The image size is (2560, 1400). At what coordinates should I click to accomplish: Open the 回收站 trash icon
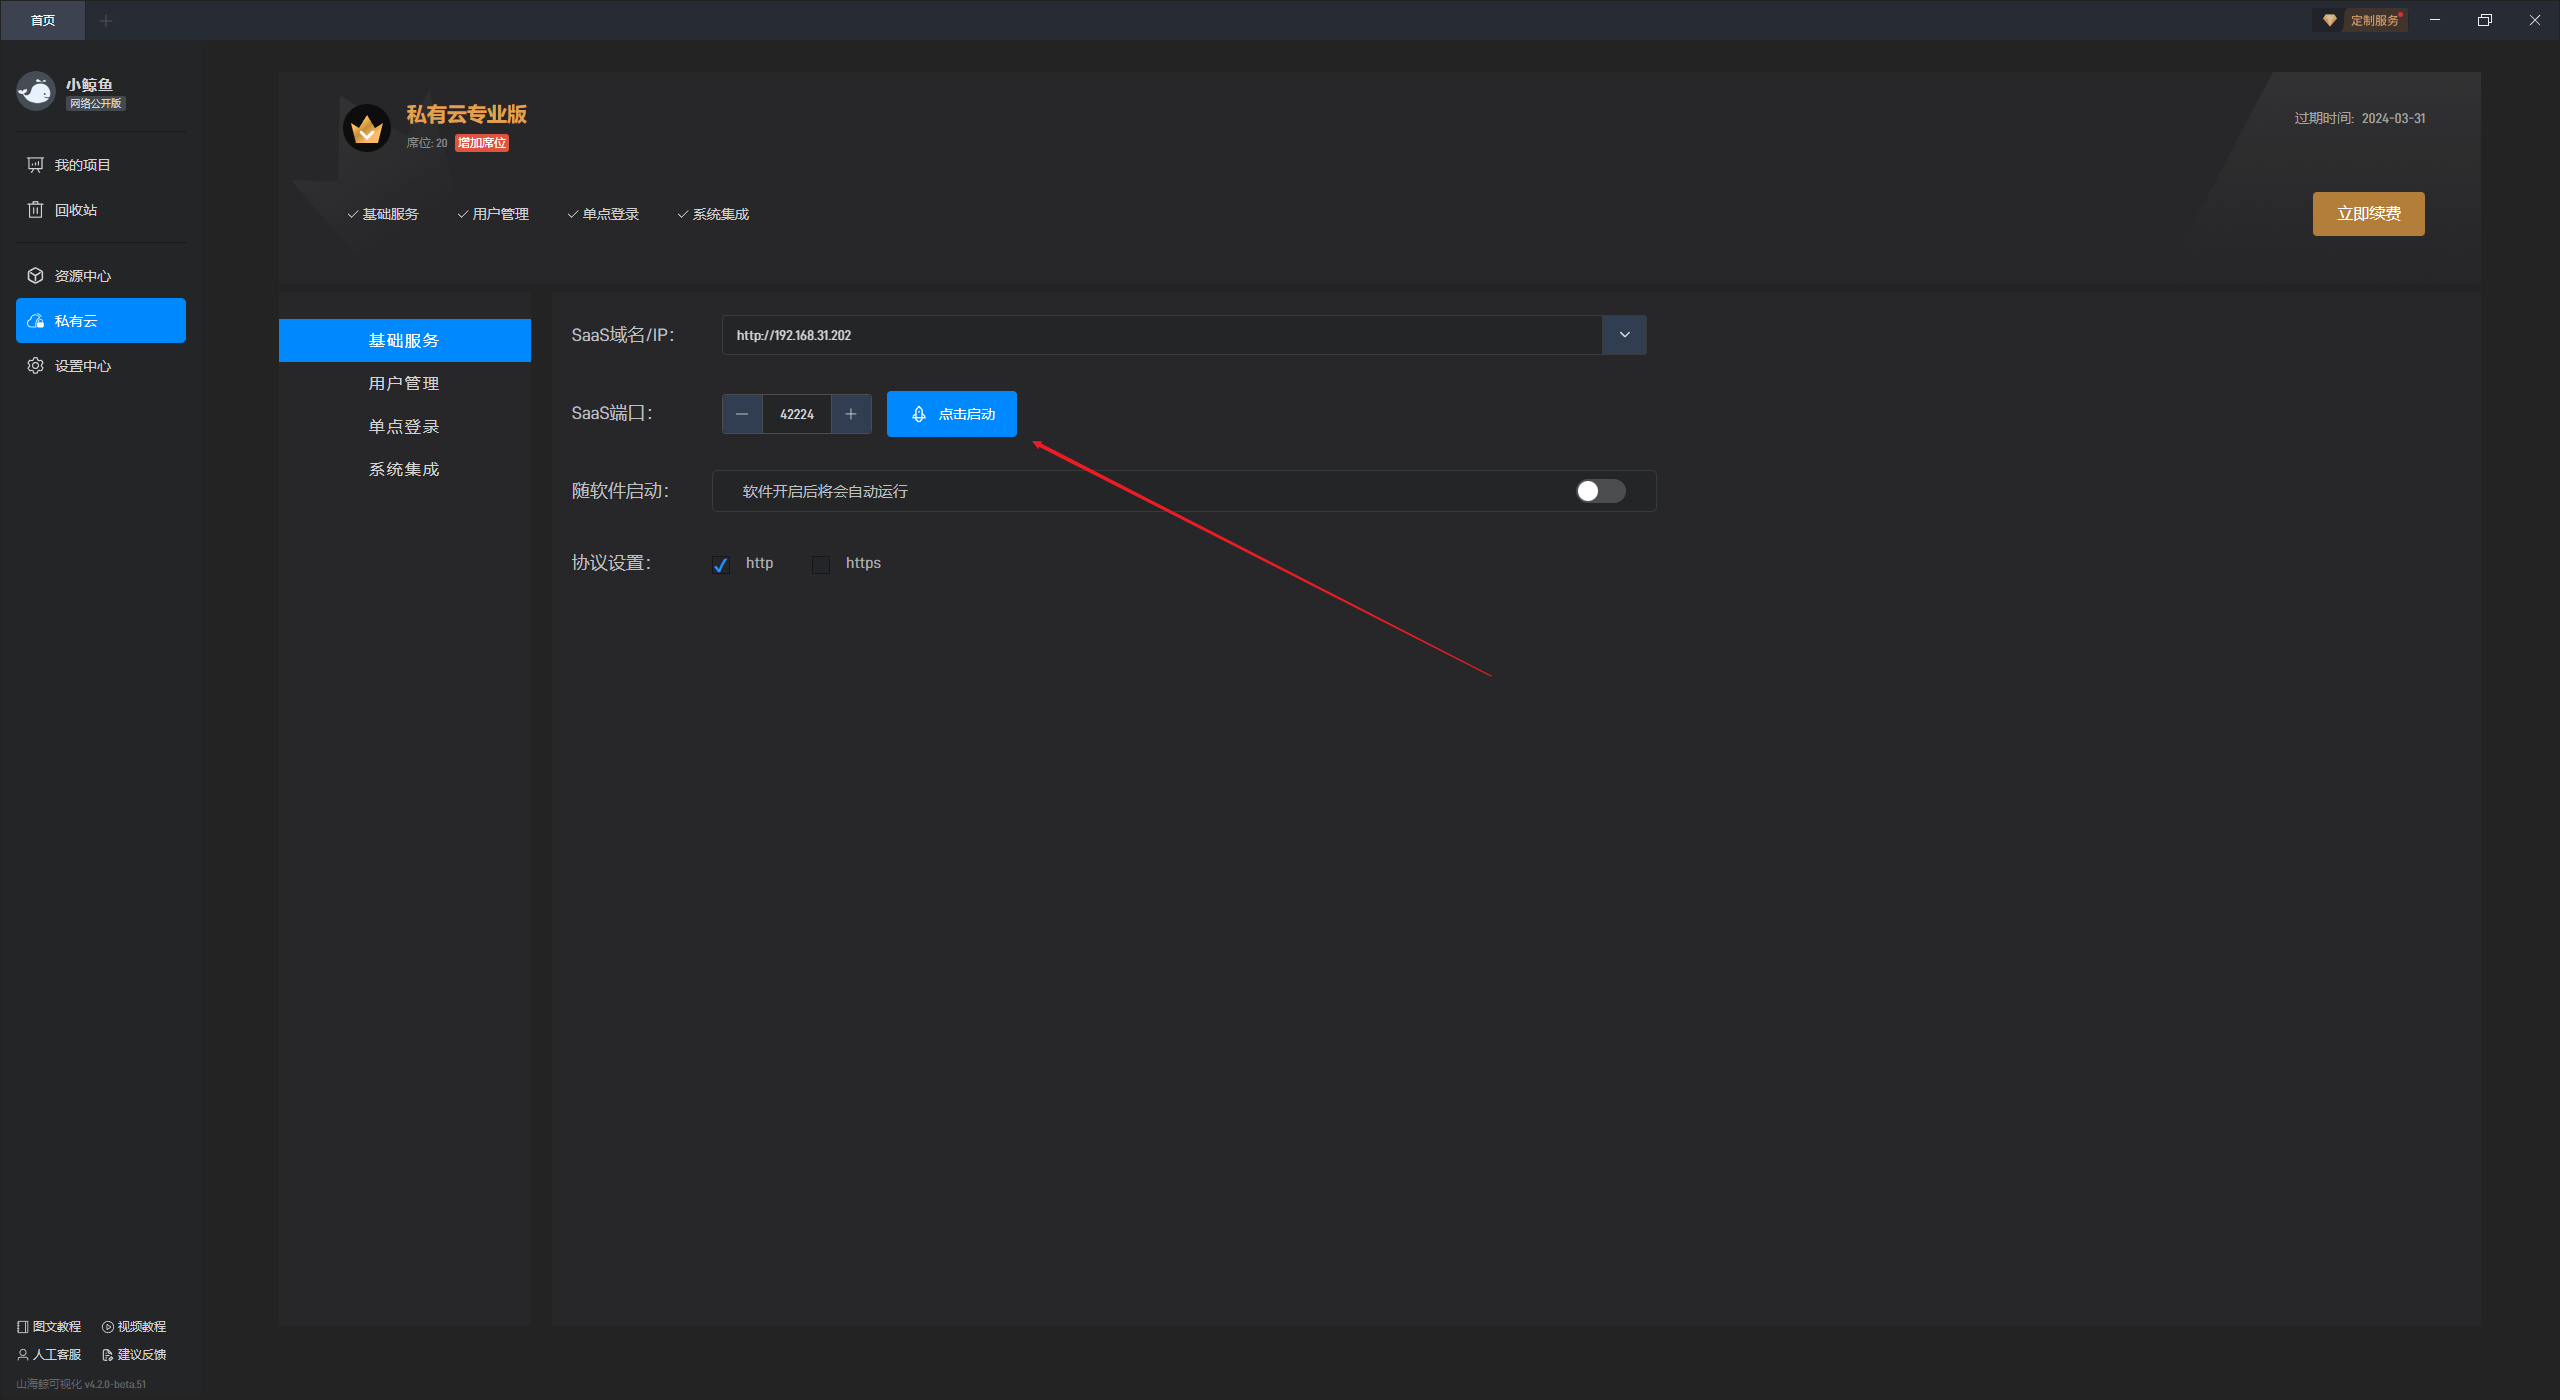(36, 210)
